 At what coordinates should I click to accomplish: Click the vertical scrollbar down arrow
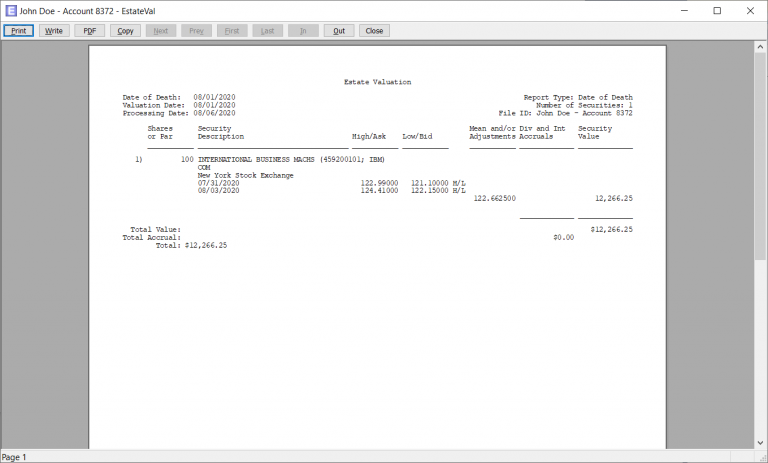point(760,443)
